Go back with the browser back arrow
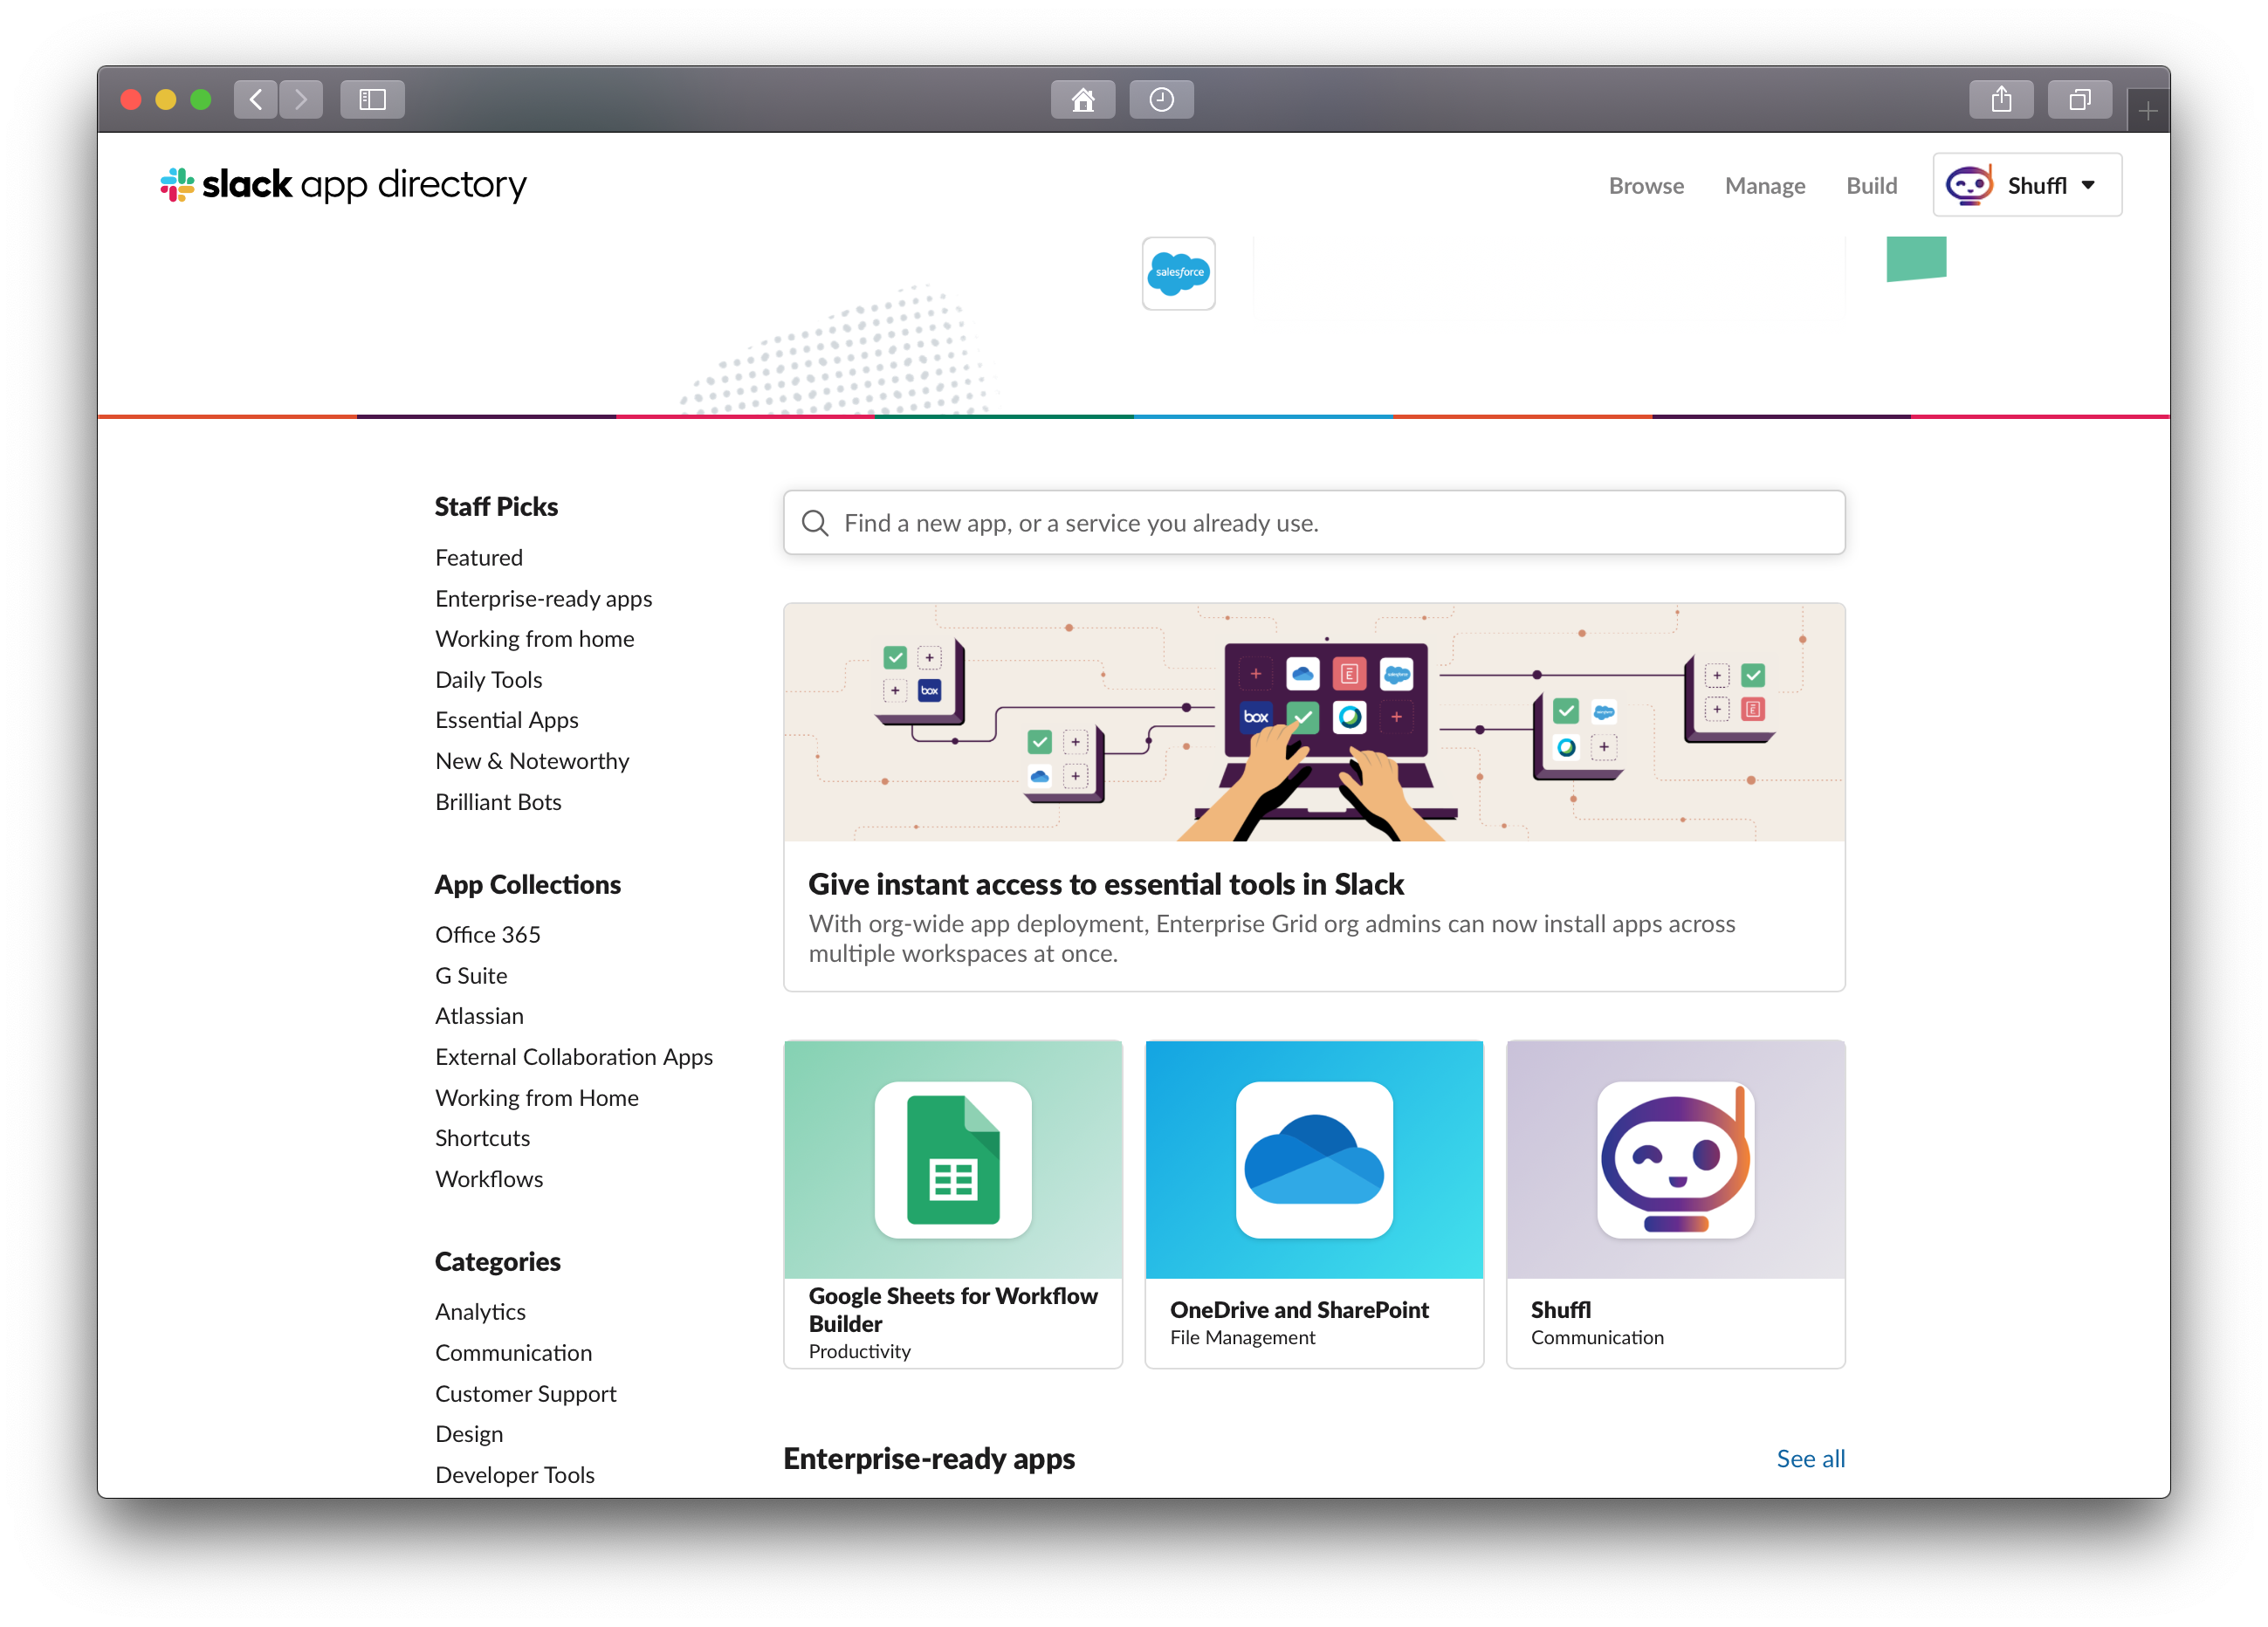2268x1627 pixels. [256, 99]
